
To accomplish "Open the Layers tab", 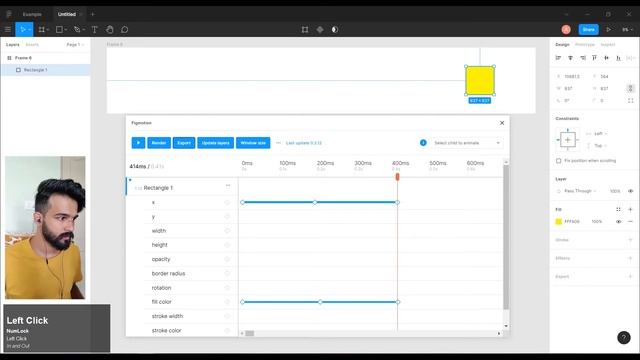I will pos(13,44).
